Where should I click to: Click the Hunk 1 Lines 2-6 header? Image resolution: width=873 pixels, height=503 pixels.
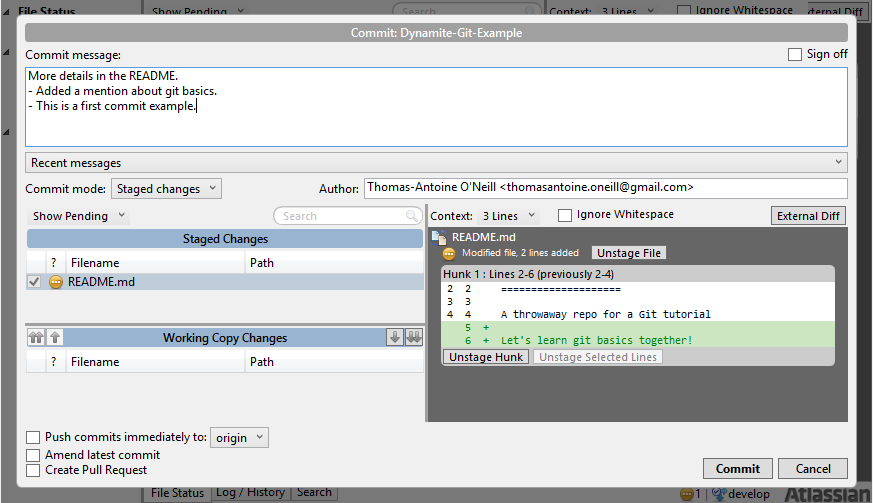pyautogui.click(x=638, y=274)
